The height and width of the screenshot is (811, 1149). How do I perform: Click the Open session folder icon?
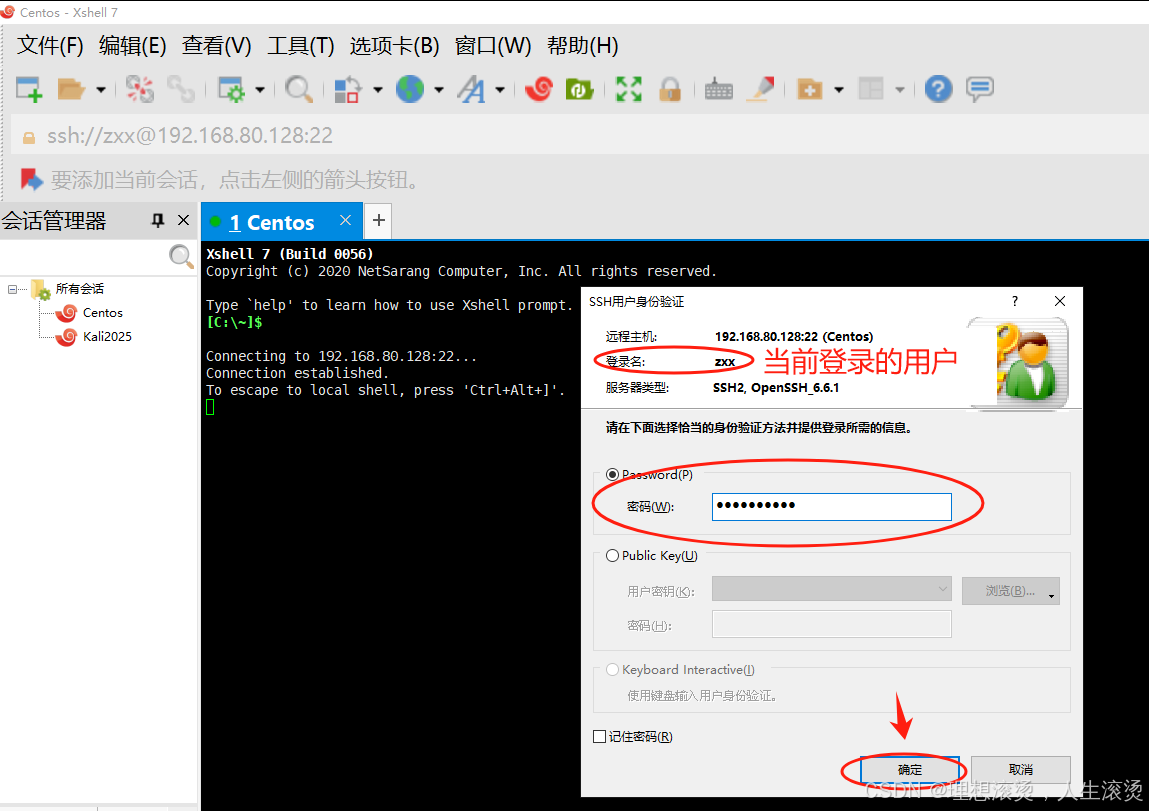point(71,89)
